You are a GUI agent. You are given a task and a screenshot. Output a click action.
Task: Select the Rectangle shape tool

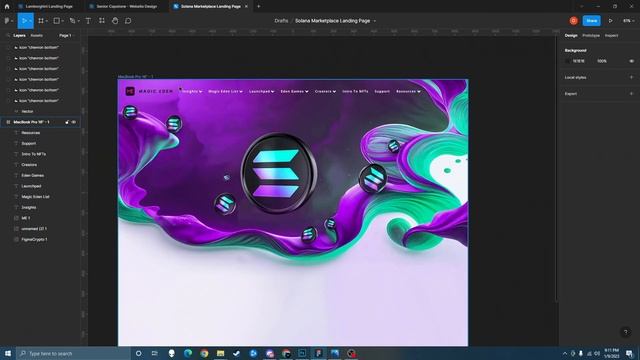coord(57,21)
